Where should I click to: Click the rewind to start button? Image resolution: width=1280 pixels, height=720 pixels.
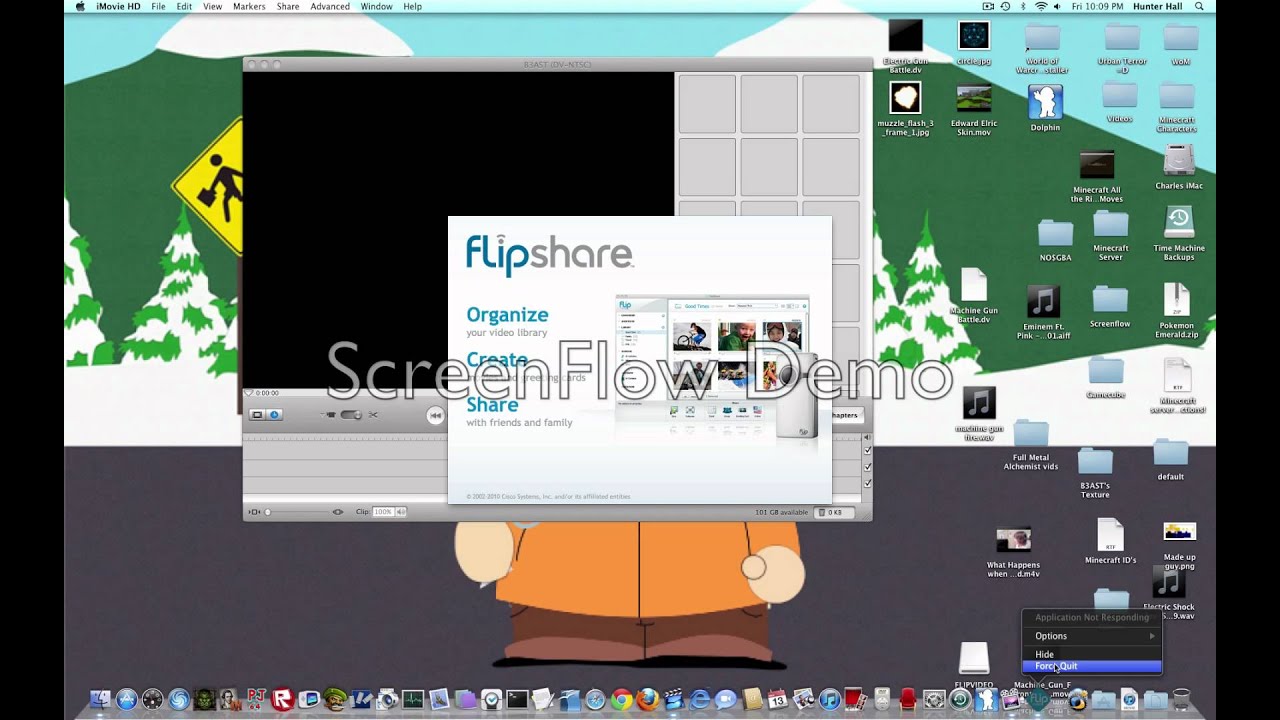coord(436,415)
